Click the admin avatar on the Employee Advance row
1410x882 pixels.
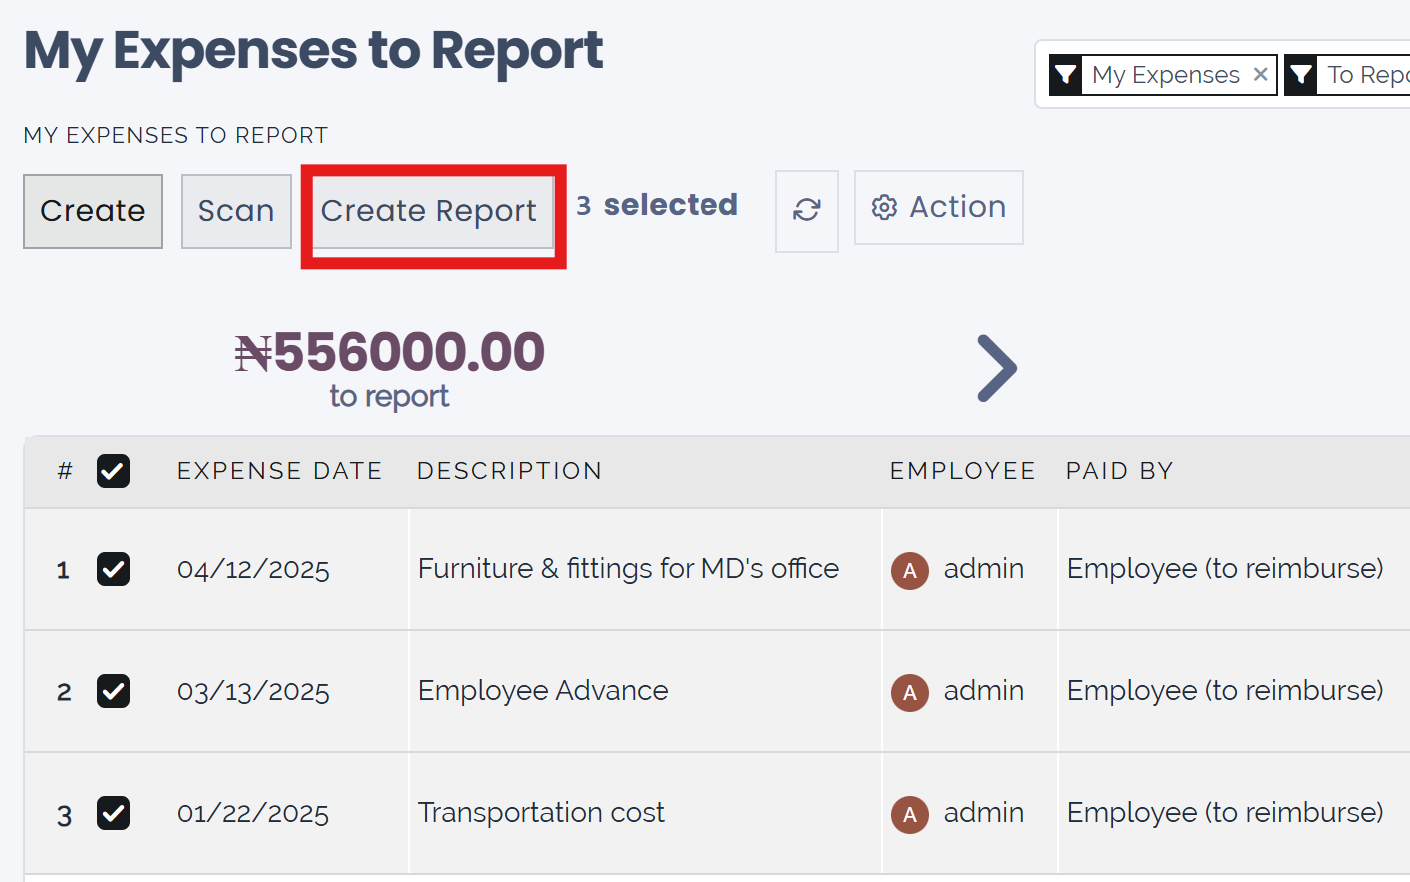(x=909, y=691)
